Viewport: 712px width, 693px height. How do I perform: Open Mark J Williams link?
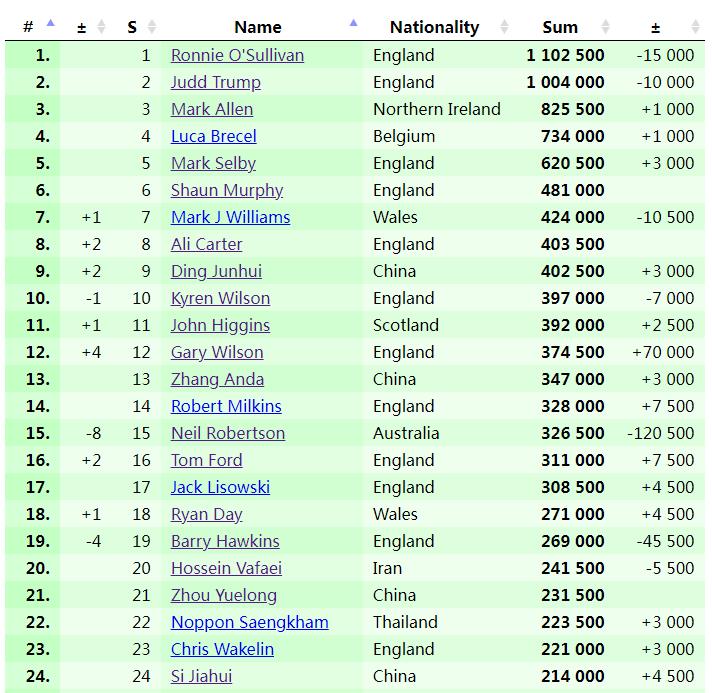(230, 217)
